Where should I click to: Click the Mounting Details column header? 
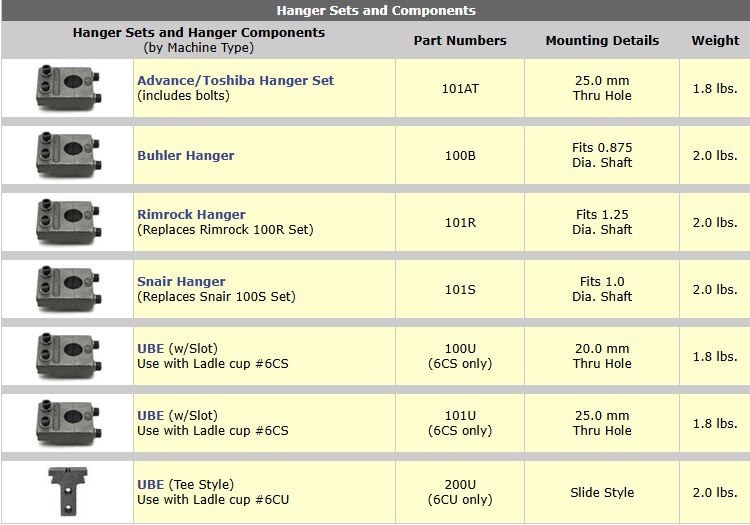[x=602, y=41]
